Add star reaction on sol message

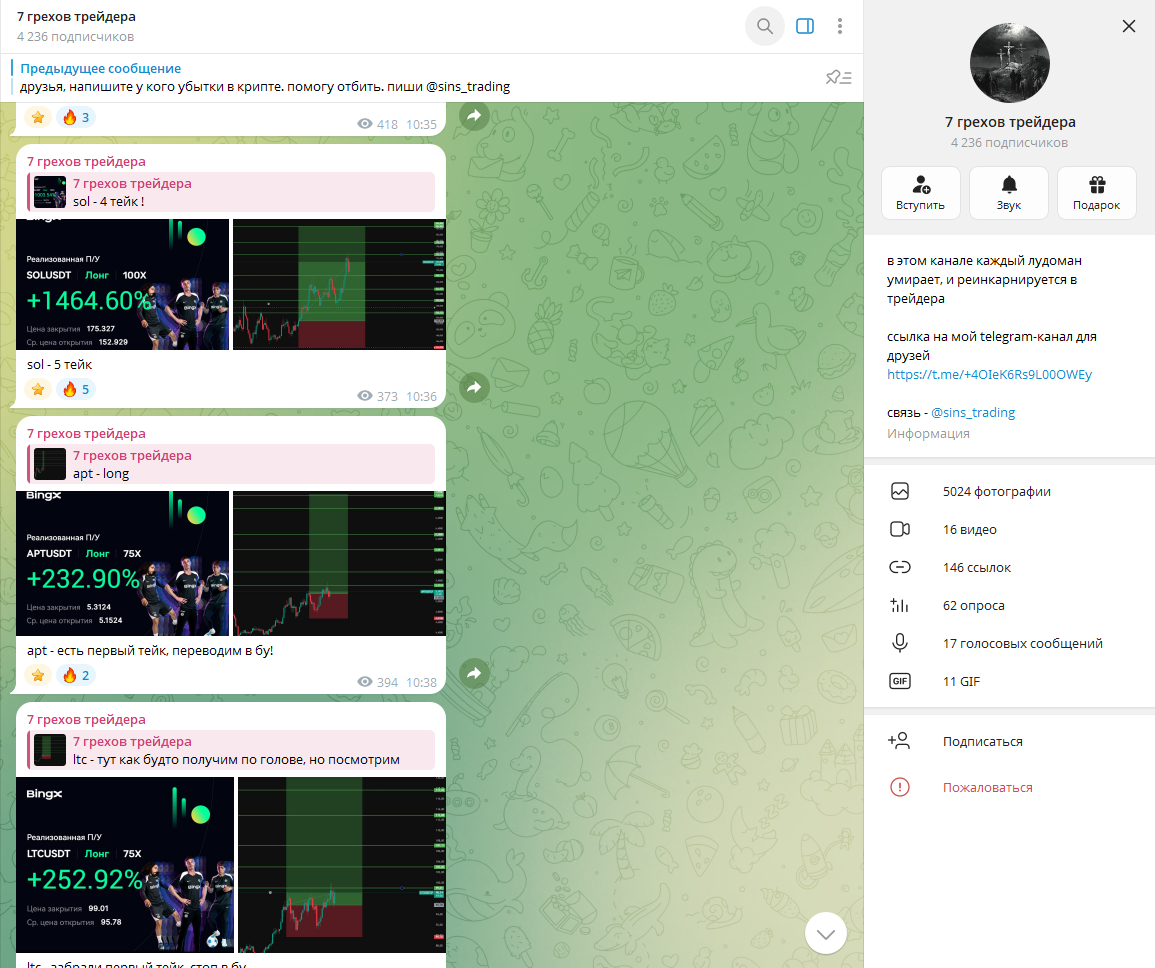click(x=38, y=389)
